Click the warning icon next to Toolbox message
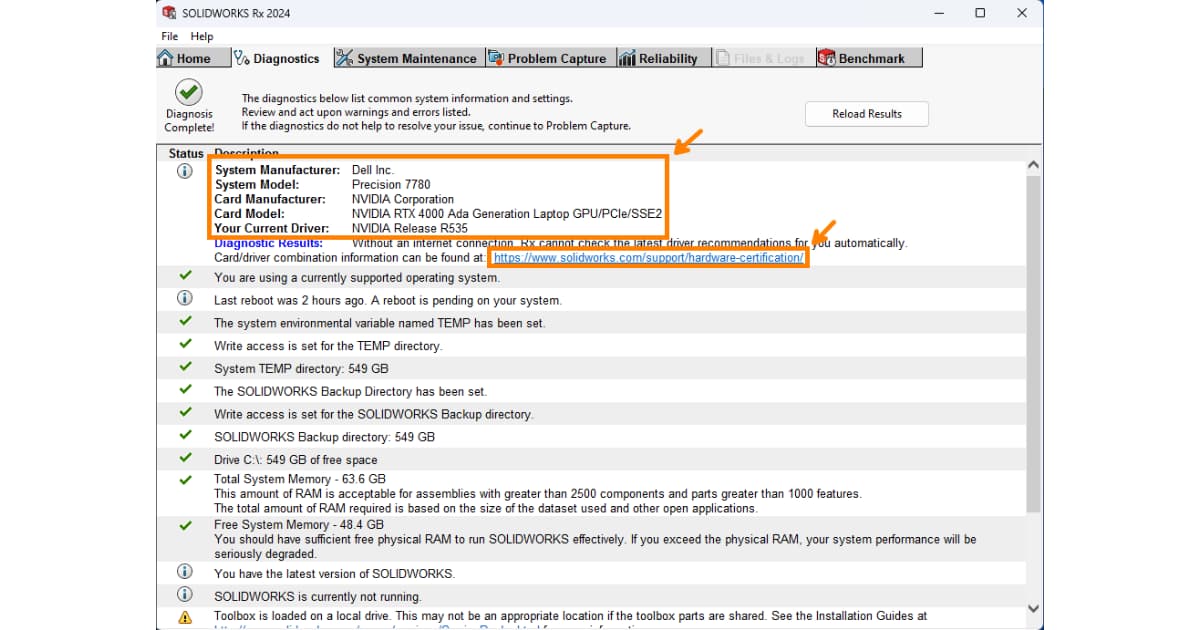The height and width of the screenshot is (630, 1200). [x=185, y=617]
